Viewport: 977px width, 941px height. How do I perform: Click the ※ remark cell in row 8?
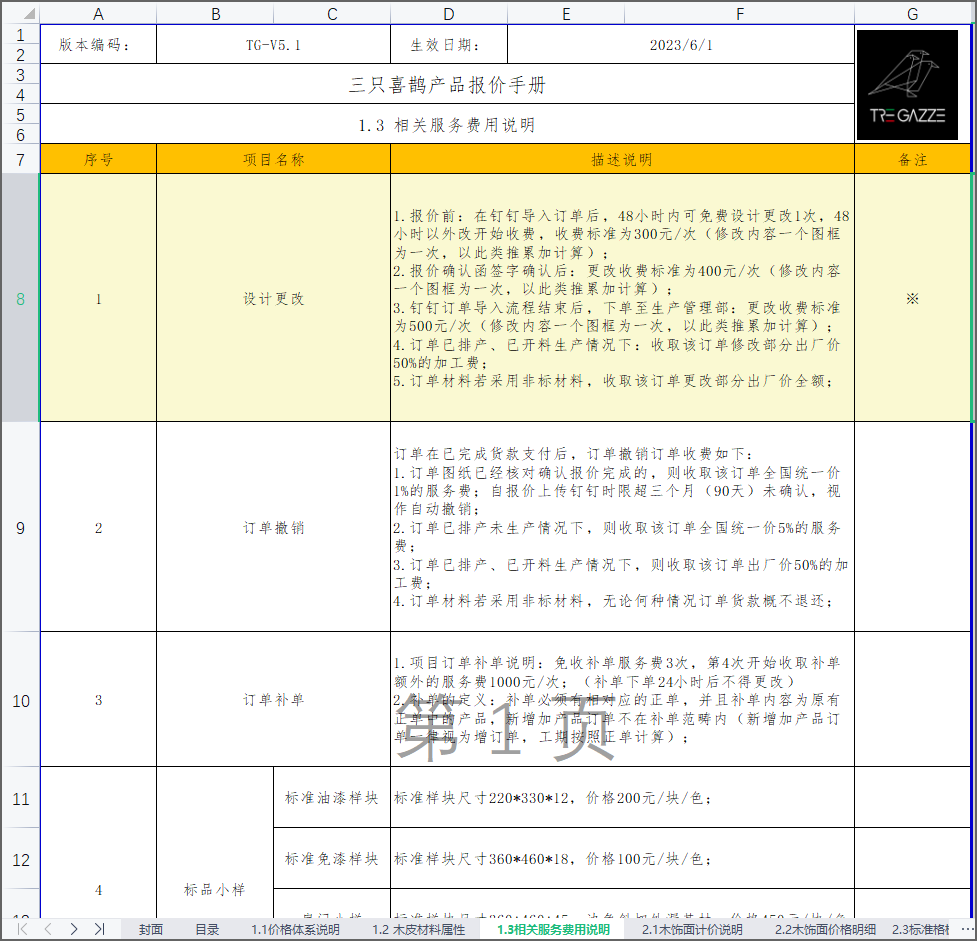(912, 298)
